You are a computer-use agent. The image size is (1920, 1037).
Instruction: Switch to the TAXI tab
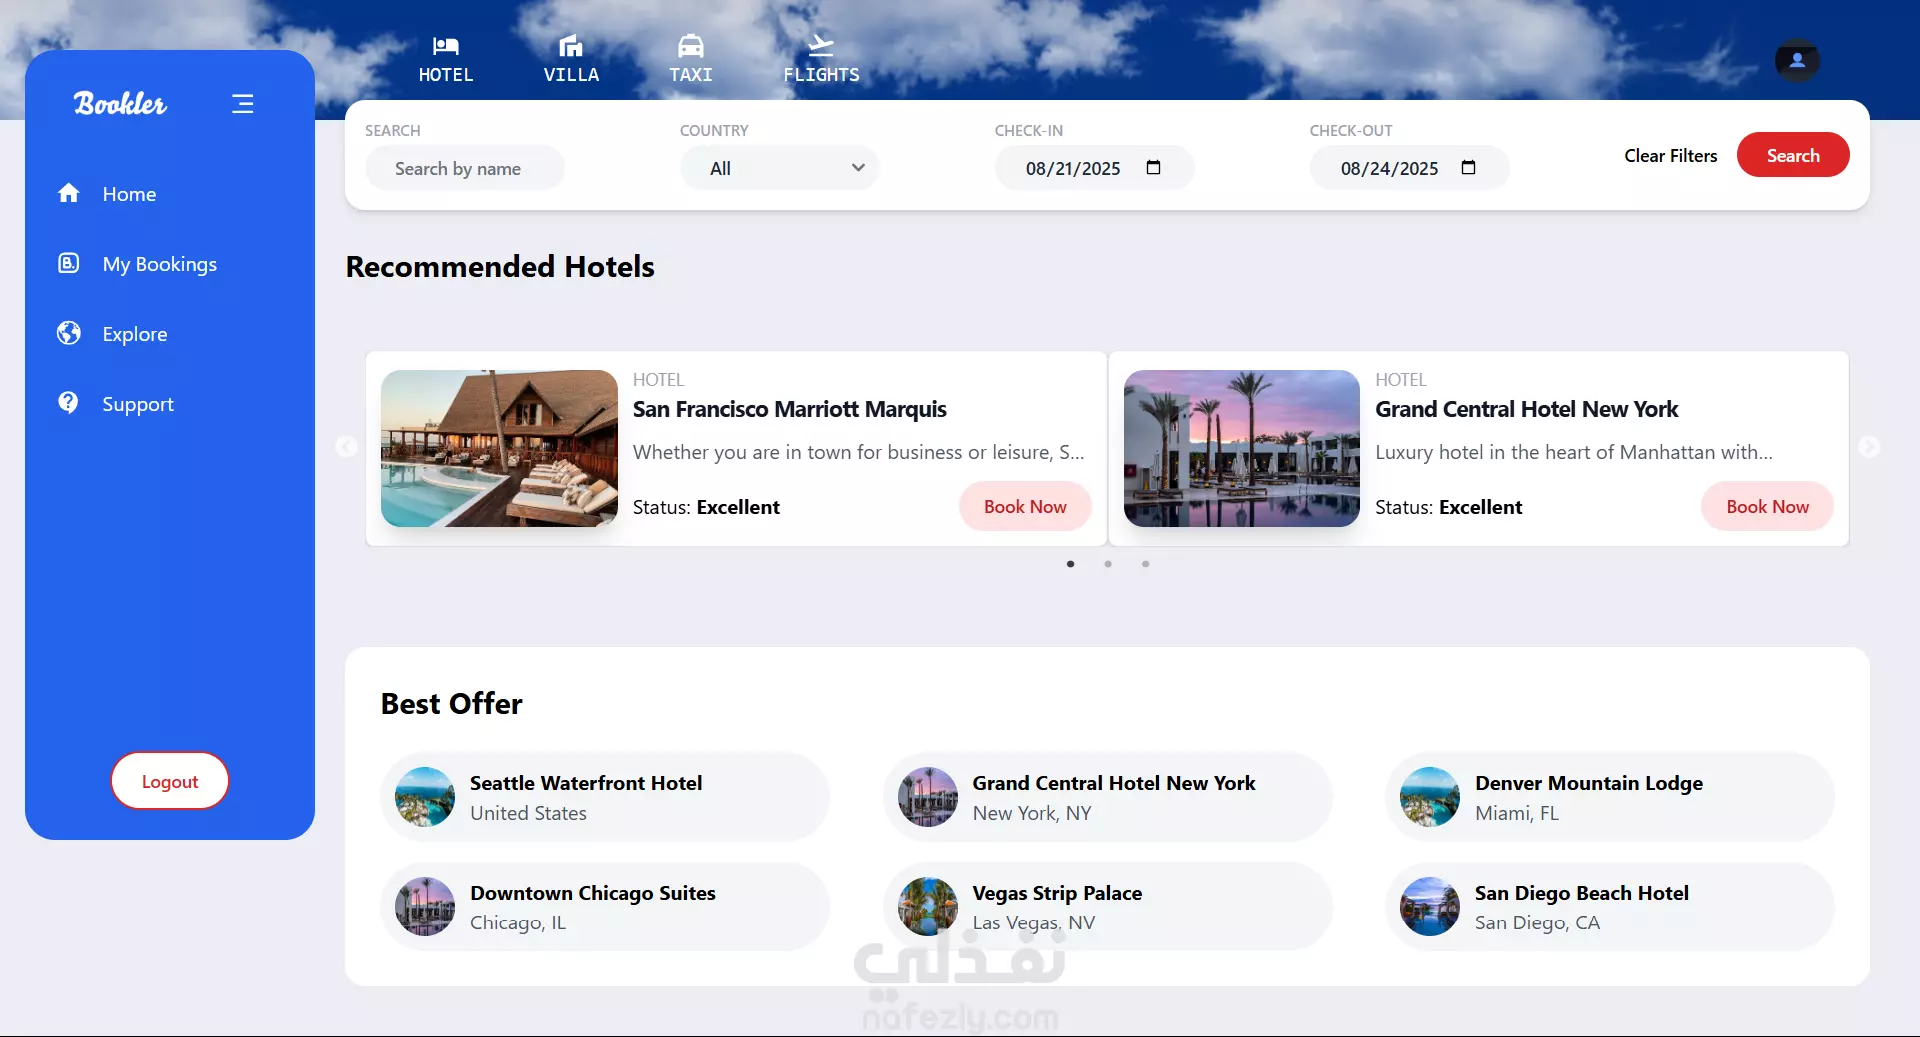(691, 59)
